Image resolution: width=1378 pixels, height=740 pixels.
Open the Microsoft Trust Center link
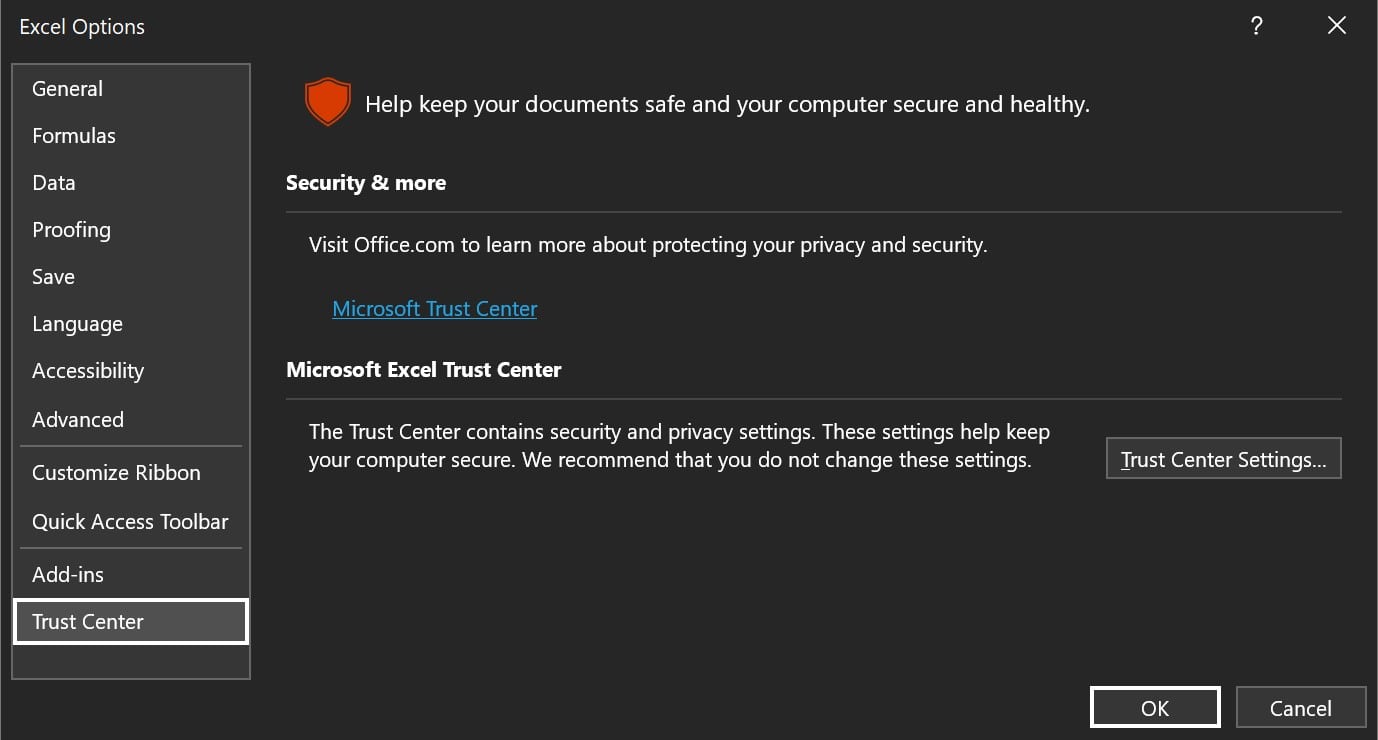click(435, 309)
